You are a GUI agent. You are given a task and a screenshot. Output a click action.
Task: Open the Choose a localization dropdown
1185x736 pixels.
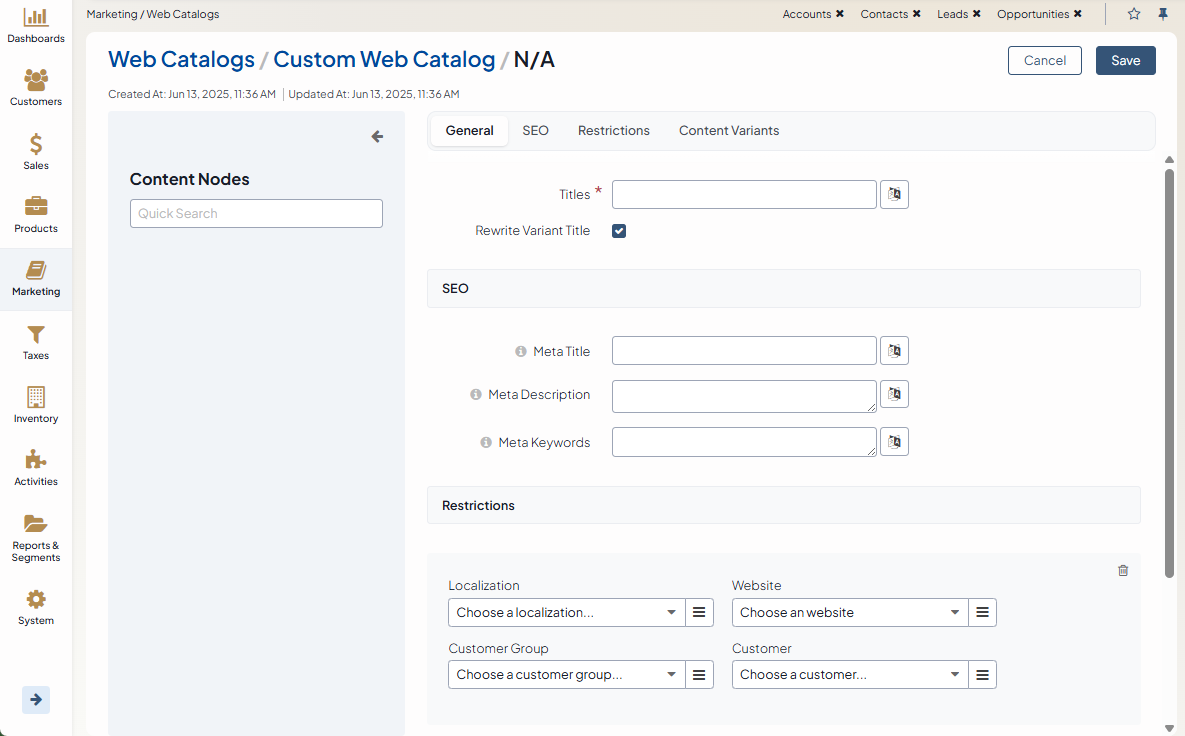566,612
